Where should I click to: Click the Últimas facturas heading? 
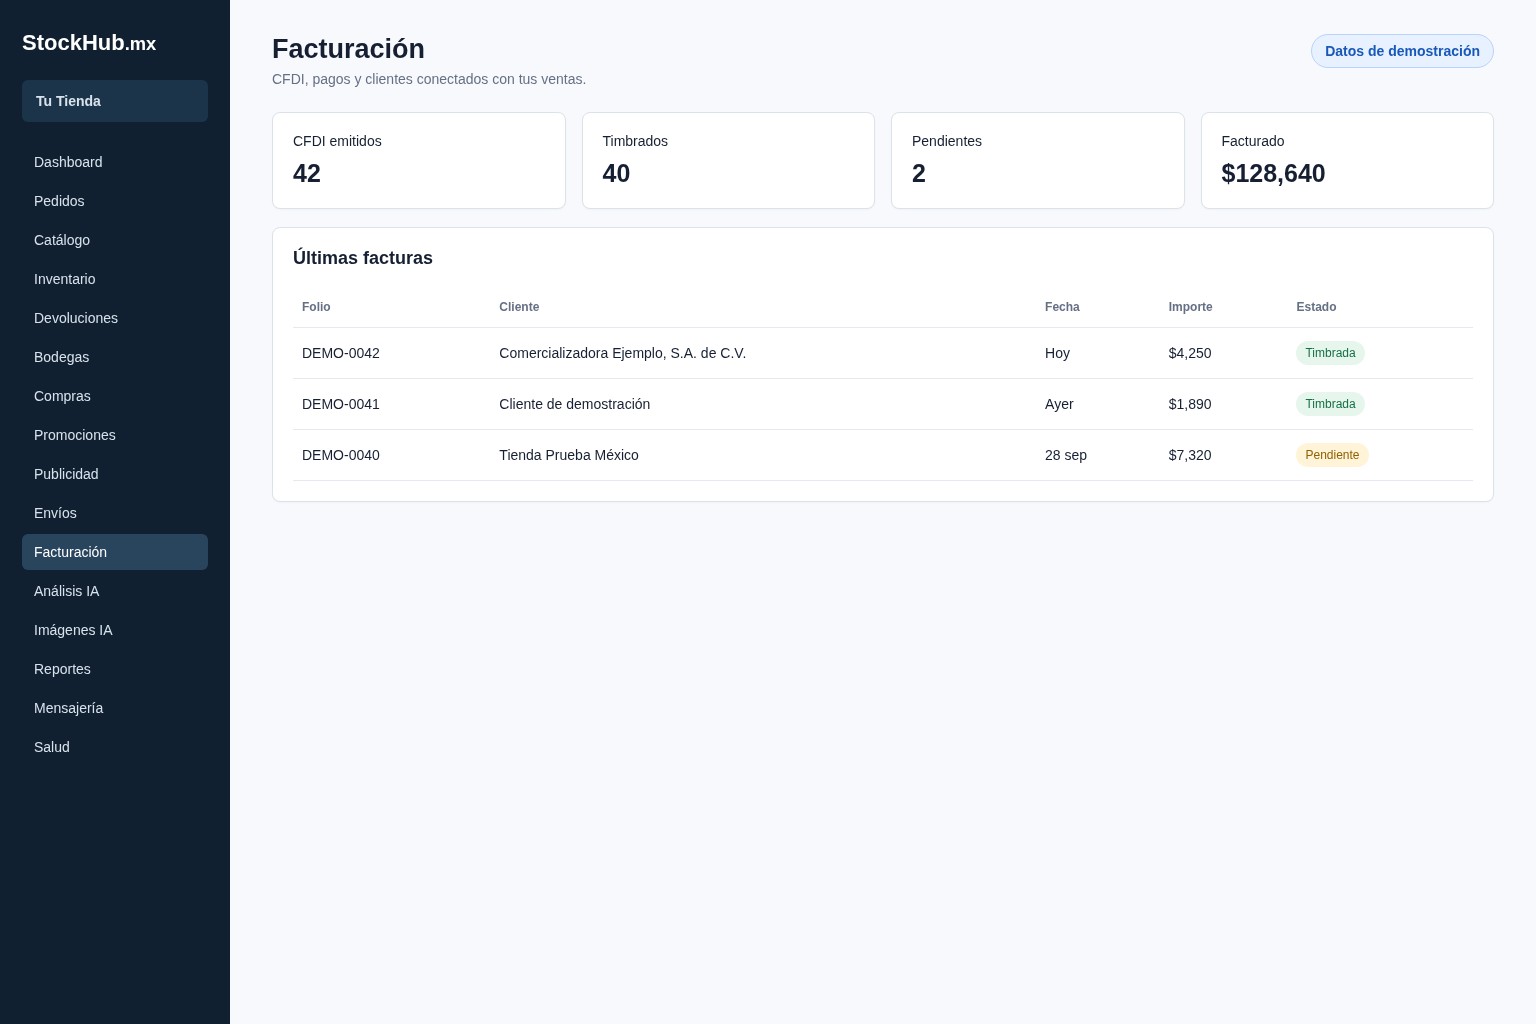tap(363, 258)
